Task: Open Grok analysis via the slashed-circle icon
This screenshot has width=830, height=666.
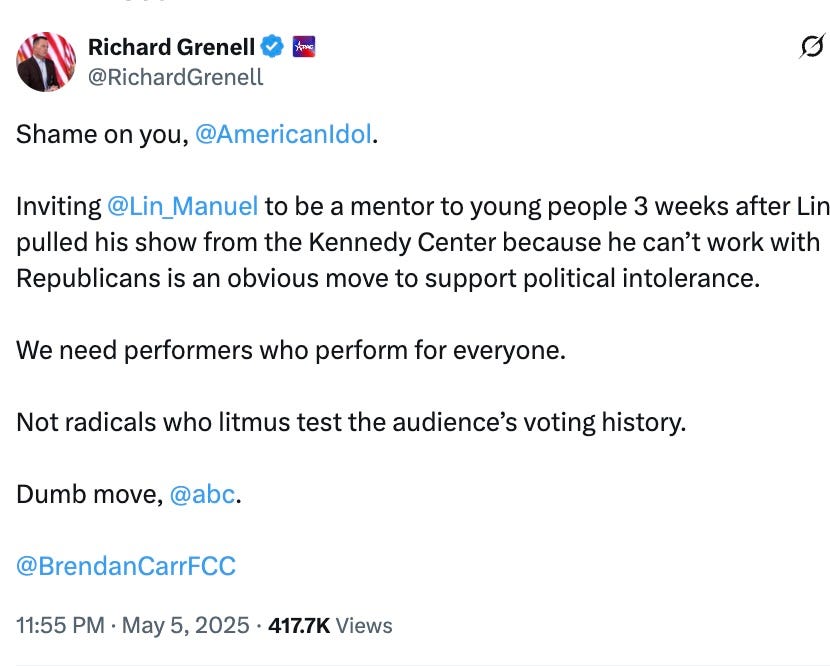Action: tap(812, 47)
